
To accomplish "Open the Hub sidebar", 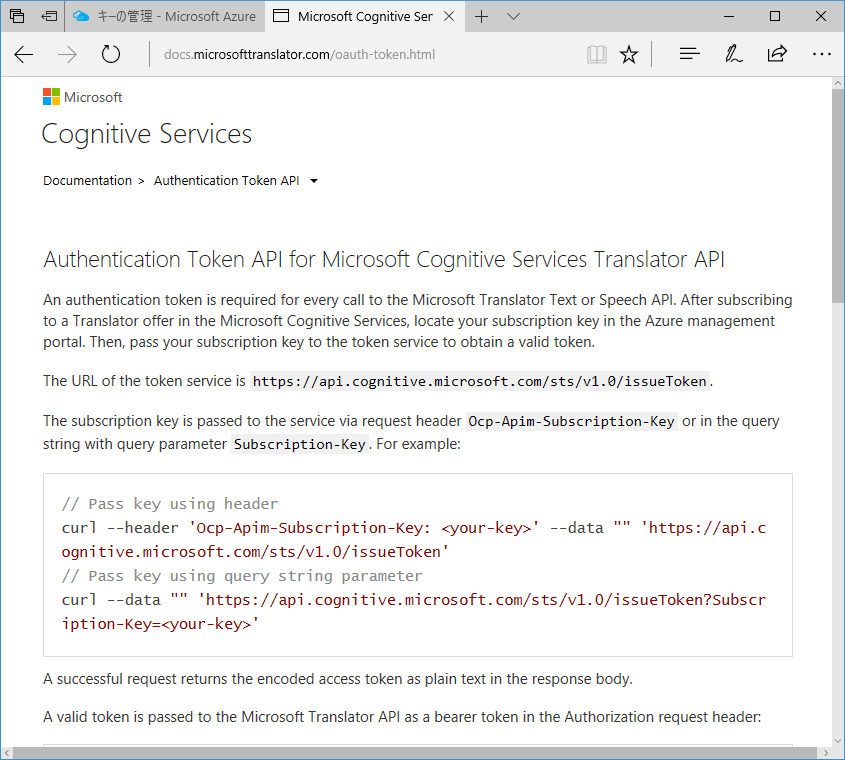I will [x=689, y=54].
